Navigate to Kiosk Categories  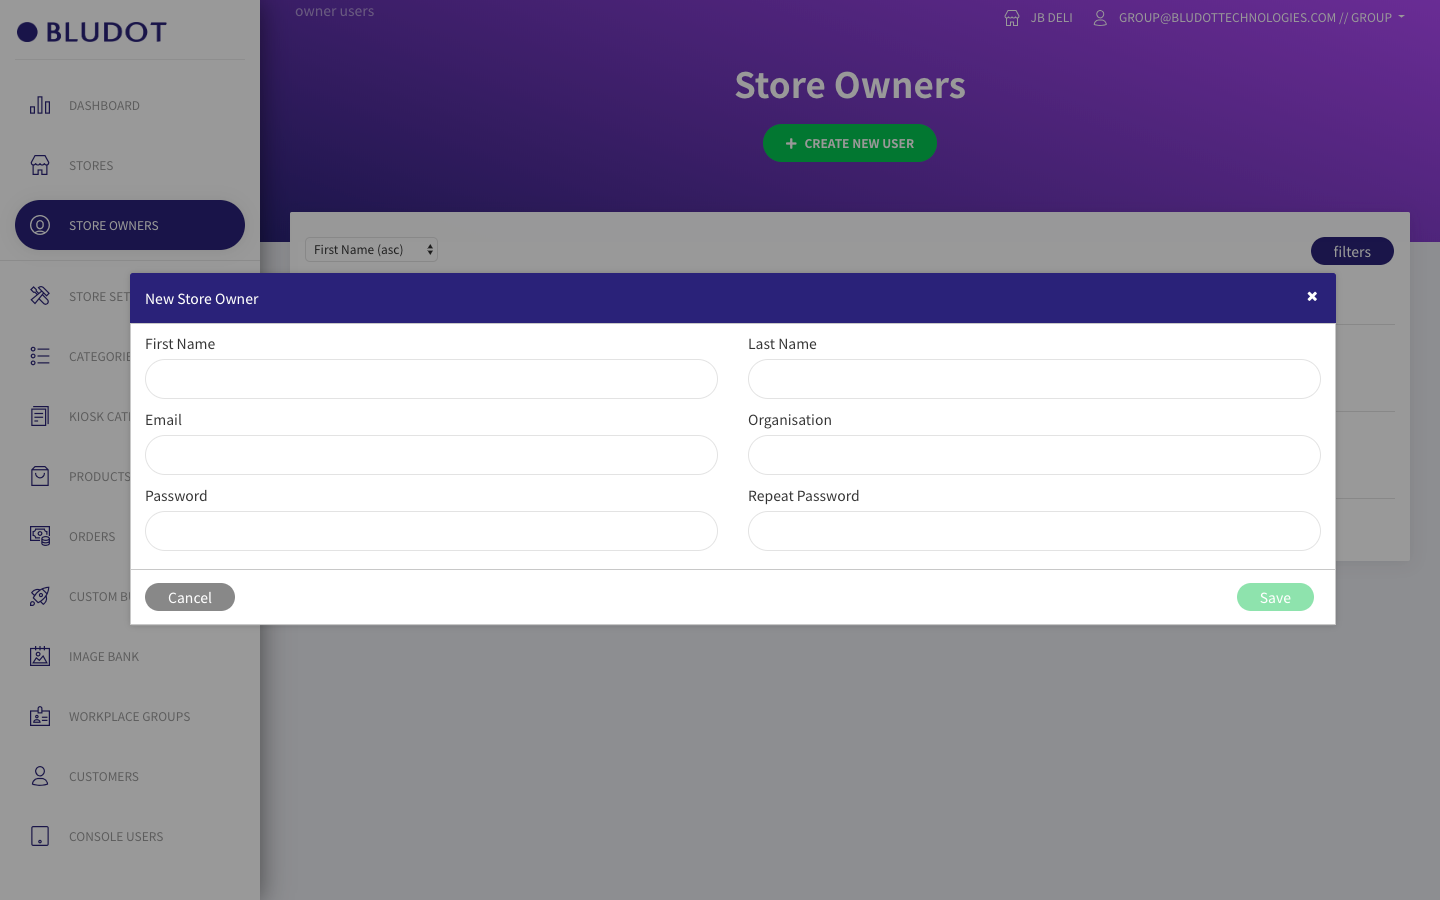(x=40, y=416)
